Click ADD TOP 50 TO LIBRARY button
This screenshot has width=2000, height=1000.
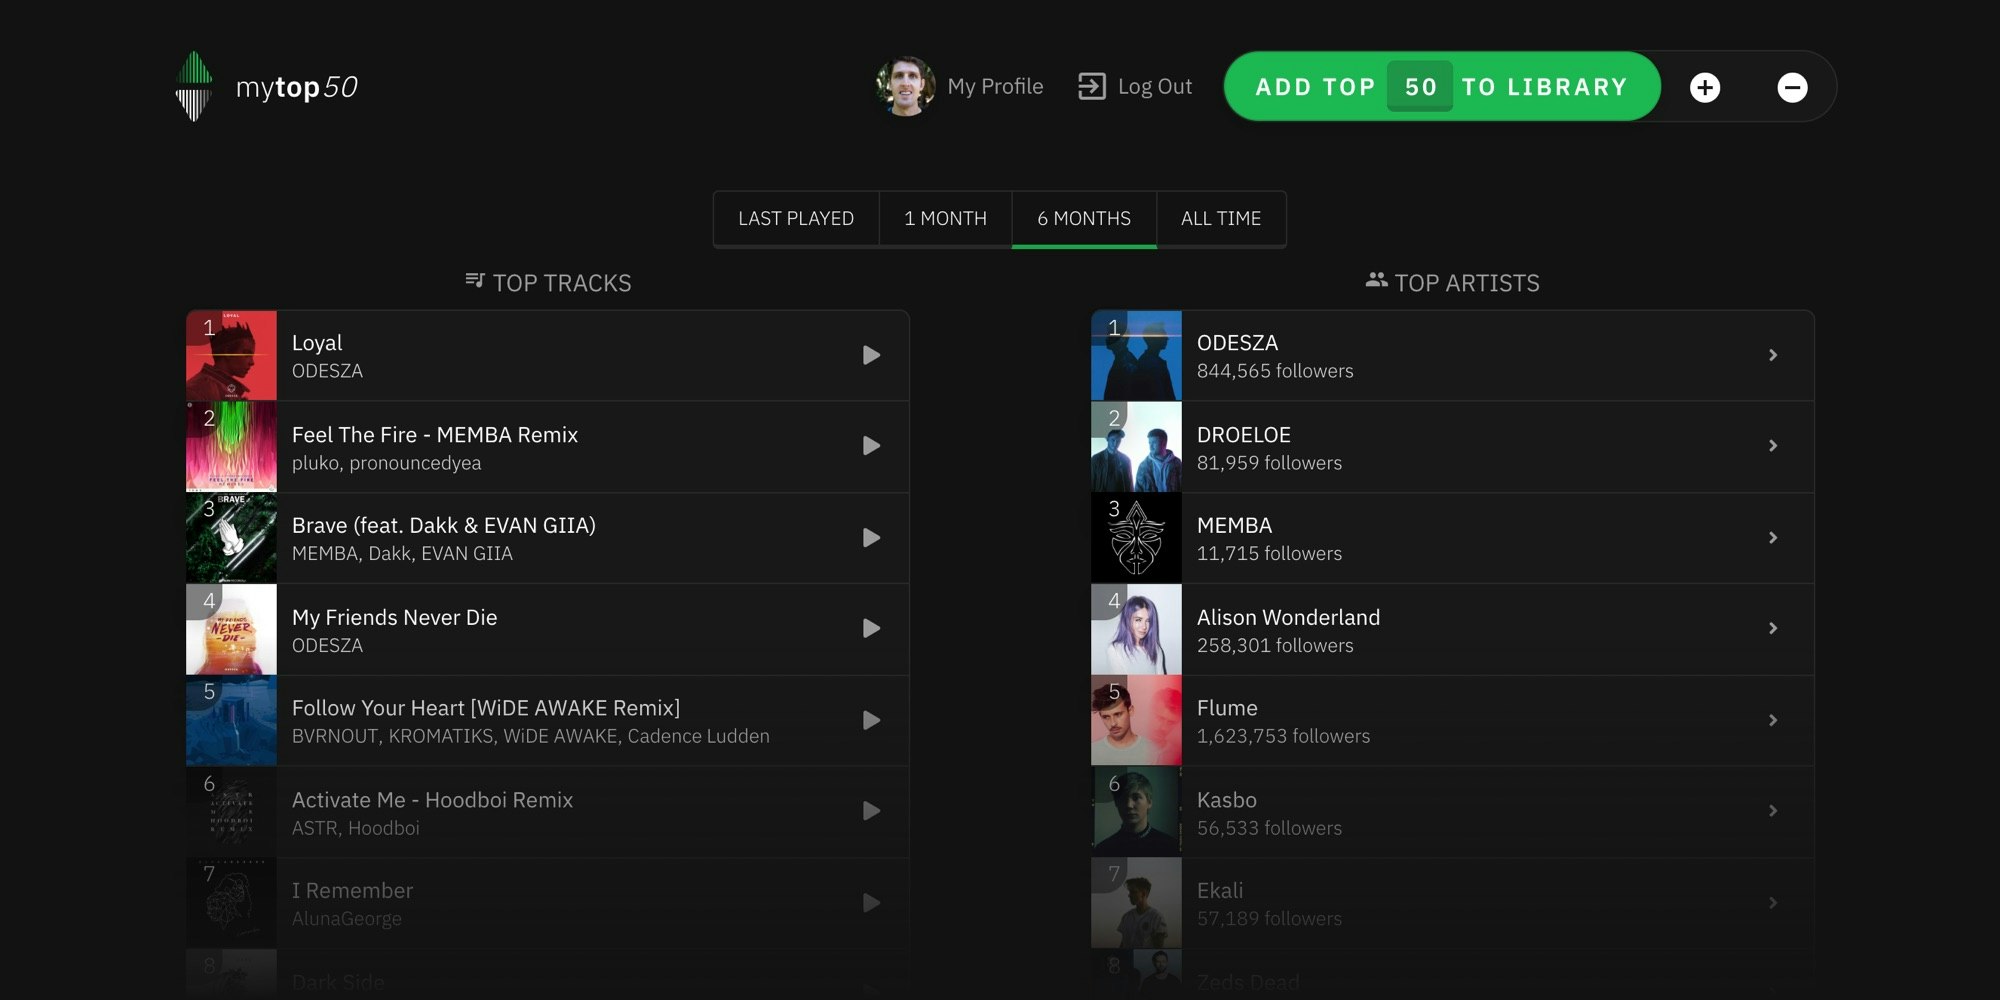(x=1441, y=87)
